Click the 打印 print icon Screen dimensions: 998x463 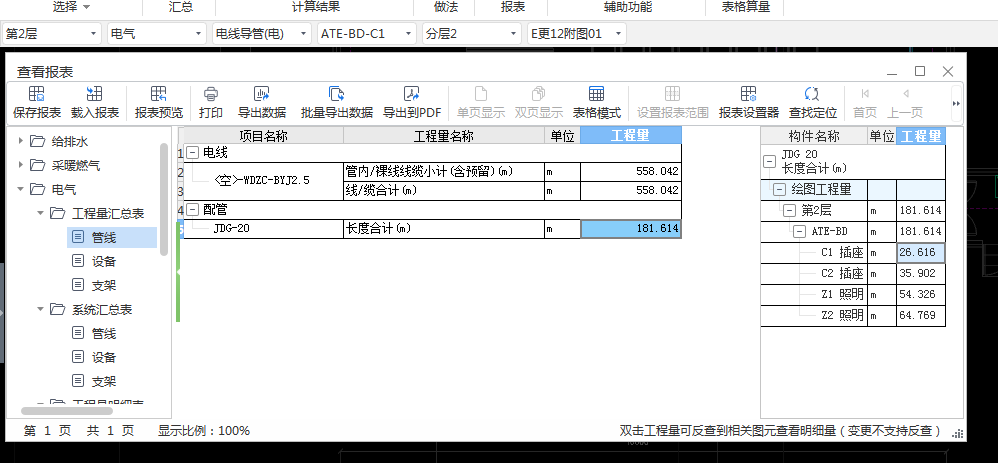click(211, 94)
